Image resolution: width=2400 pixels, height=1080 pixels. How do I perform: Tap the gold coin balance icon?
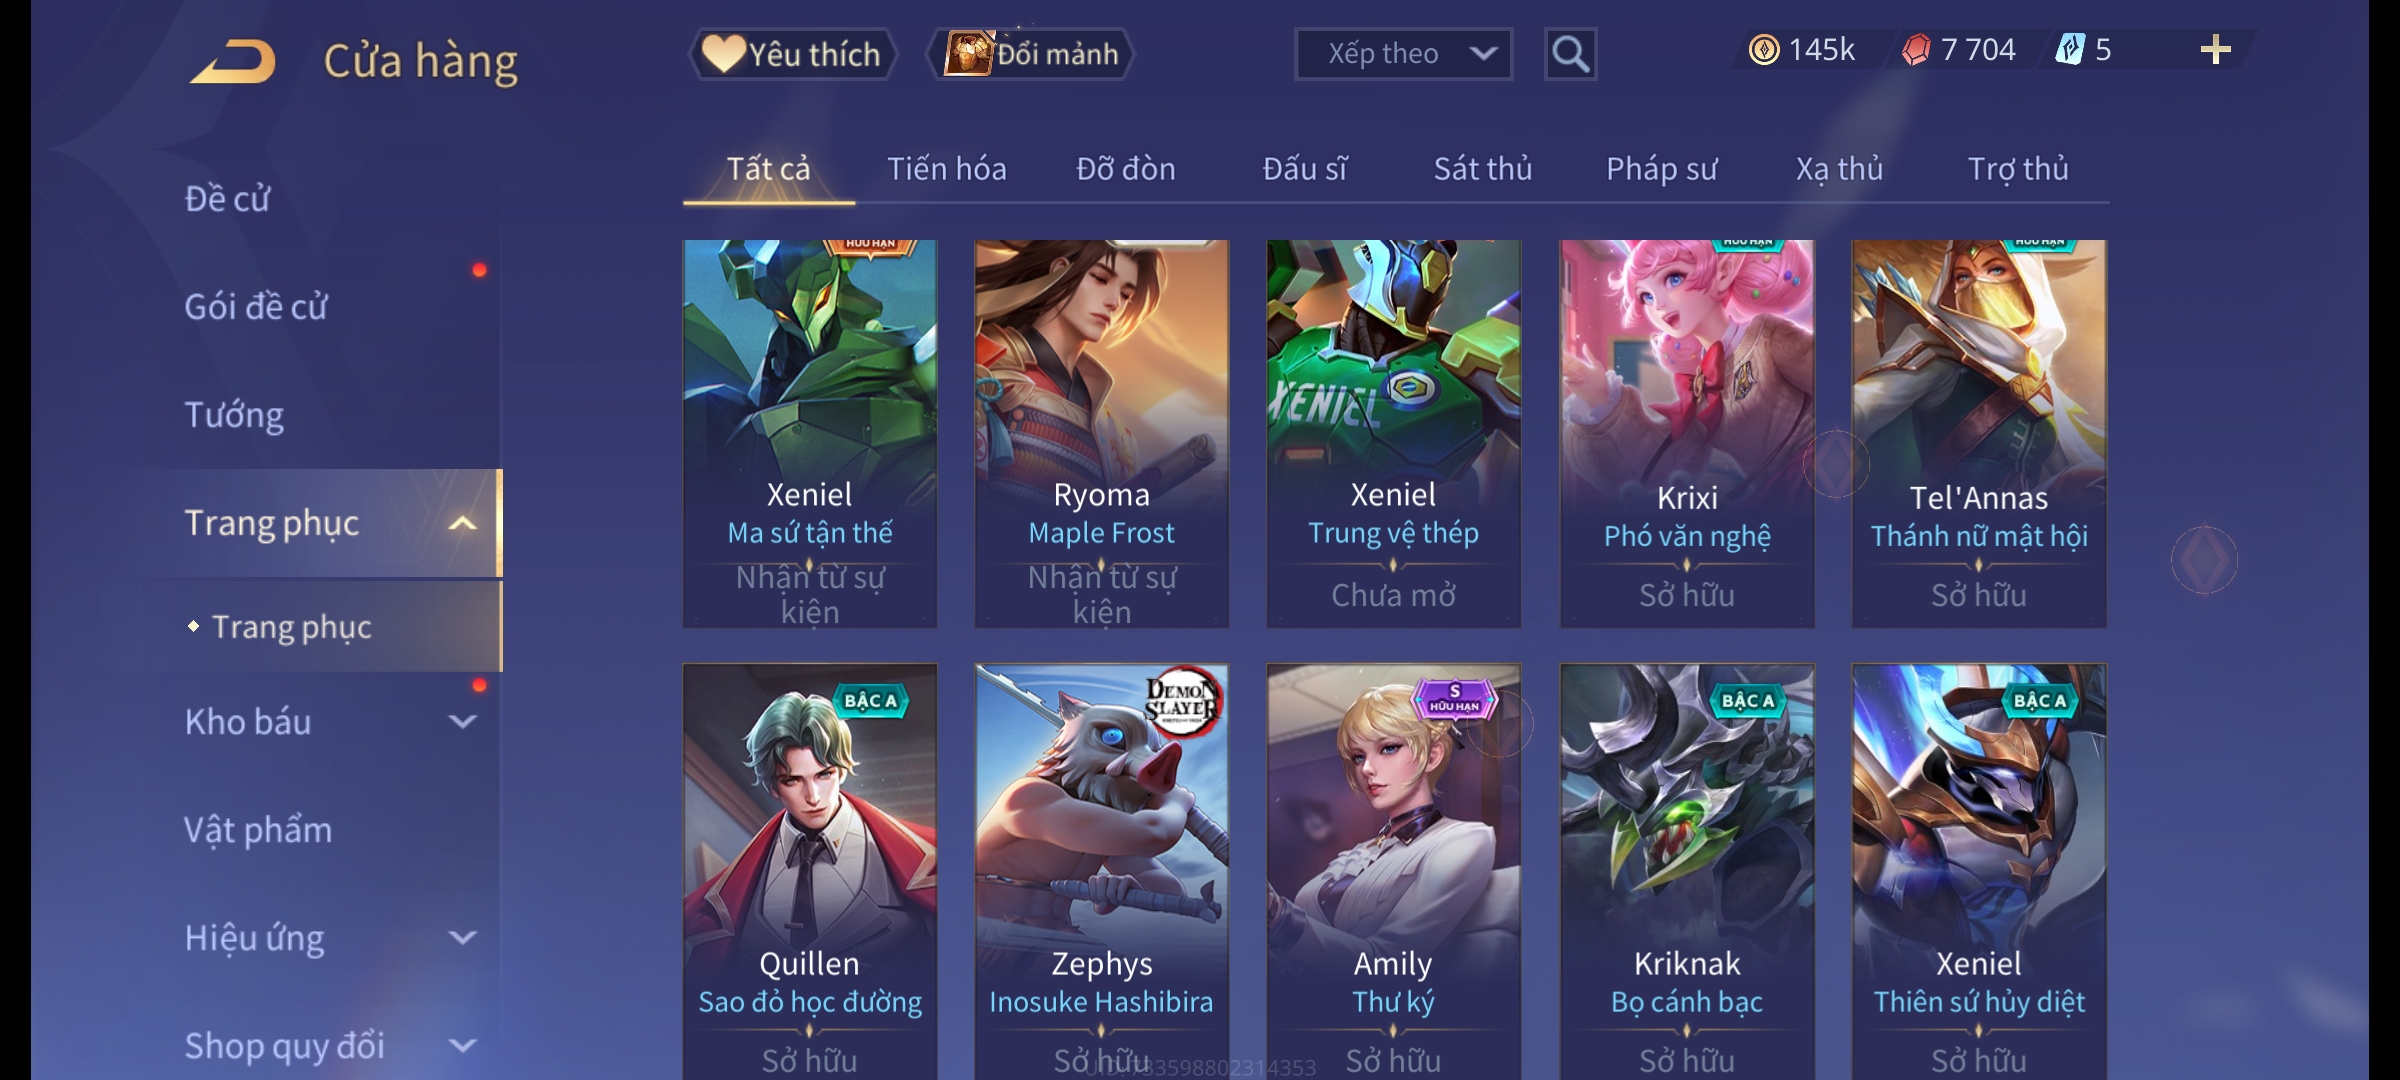[x=1764, y=50]
